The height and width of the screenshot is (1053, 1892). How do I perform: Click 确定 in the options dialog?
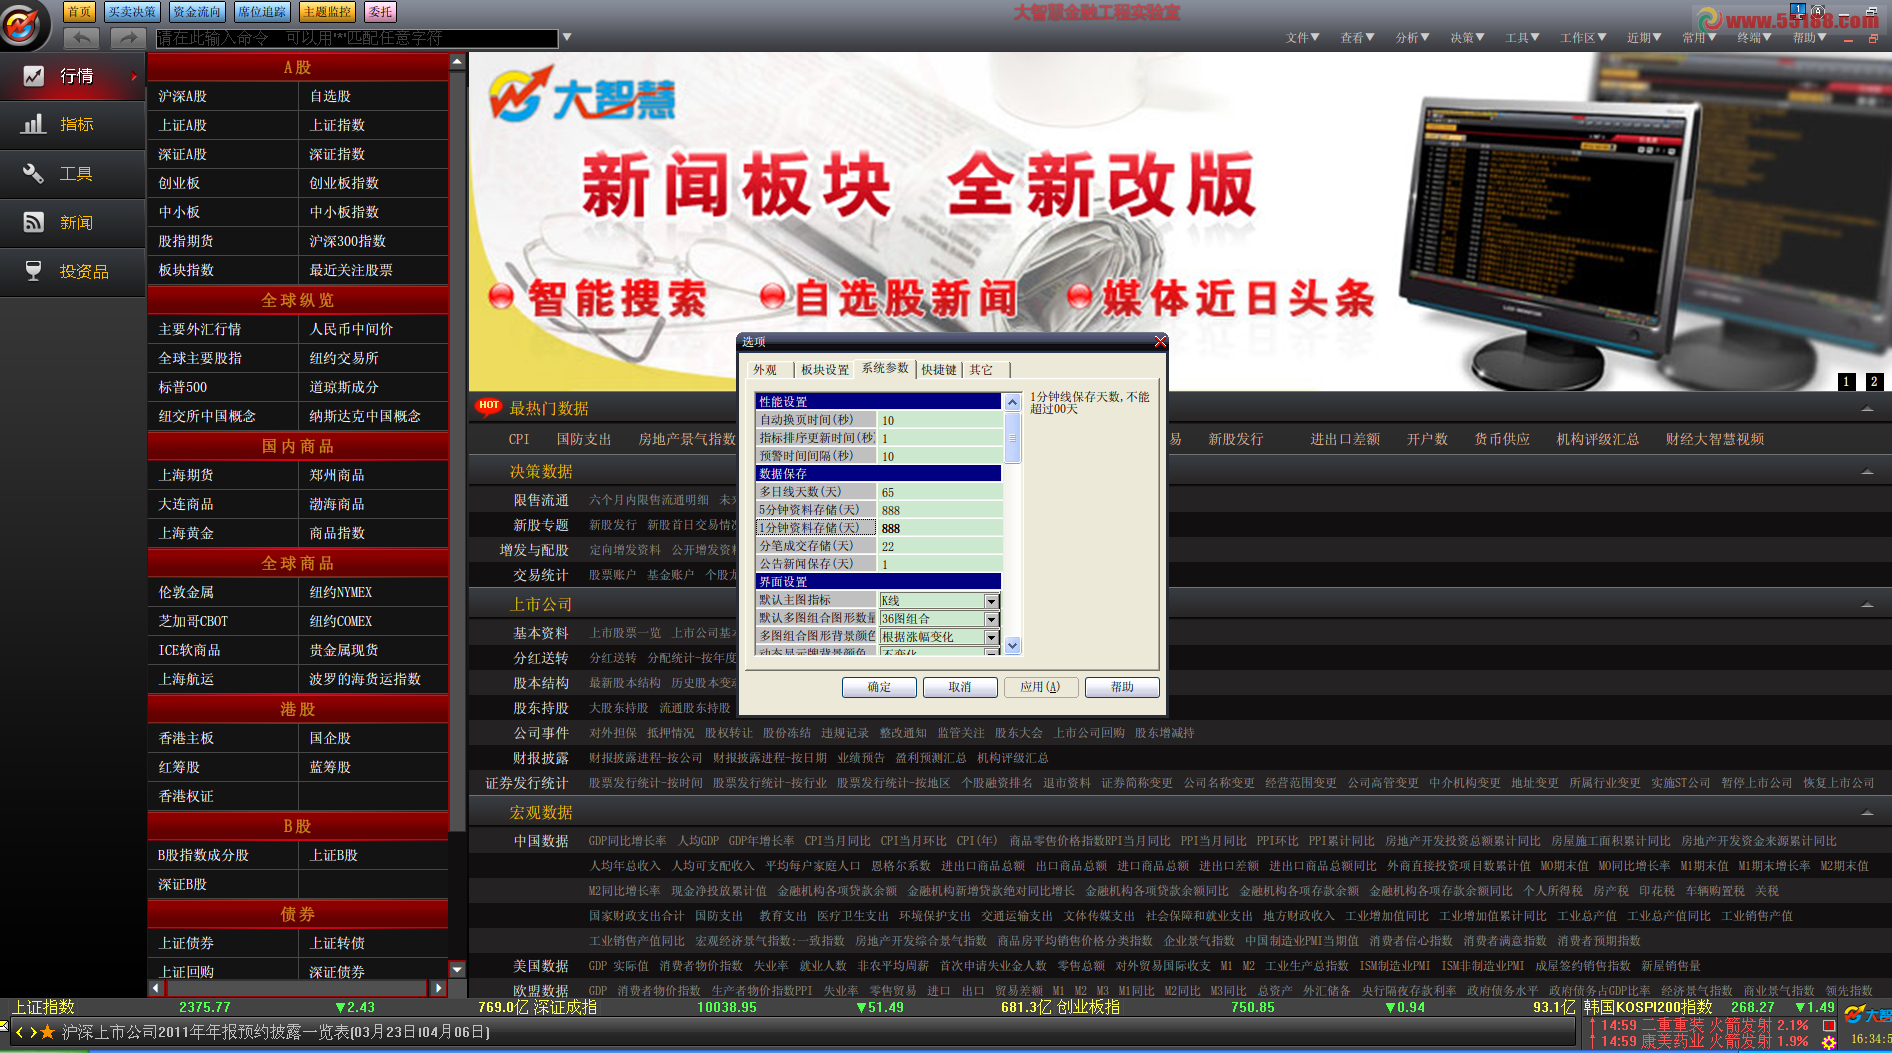coord(879,687)
